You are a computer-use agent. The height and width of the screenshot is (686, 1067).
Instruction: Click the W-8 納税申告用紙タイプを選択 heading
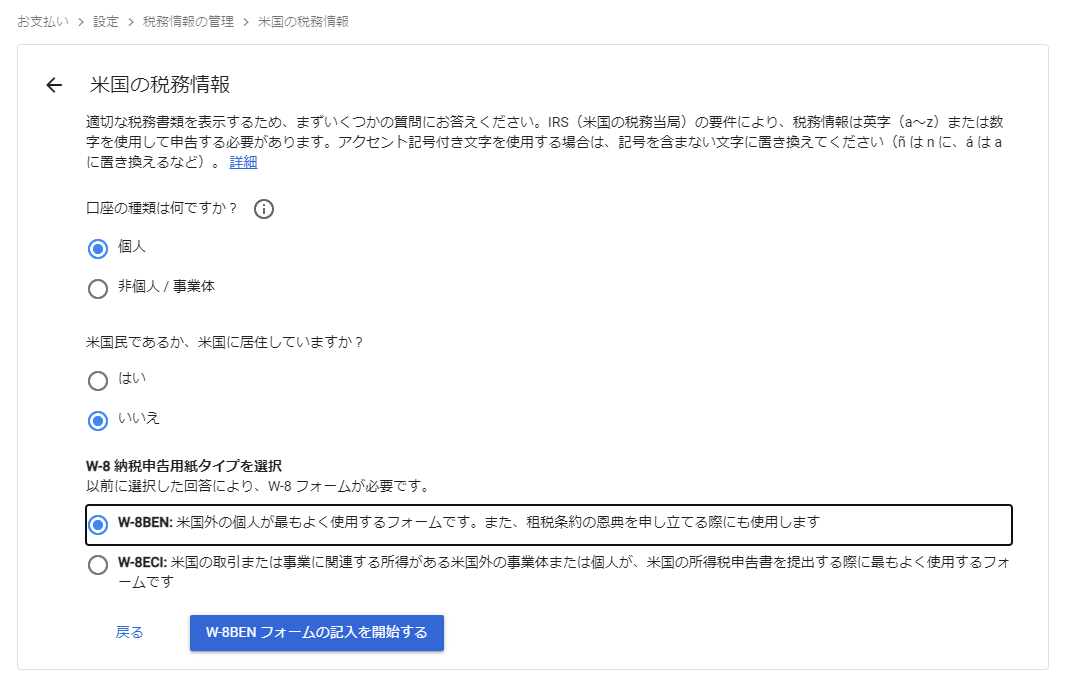(184, 466)
